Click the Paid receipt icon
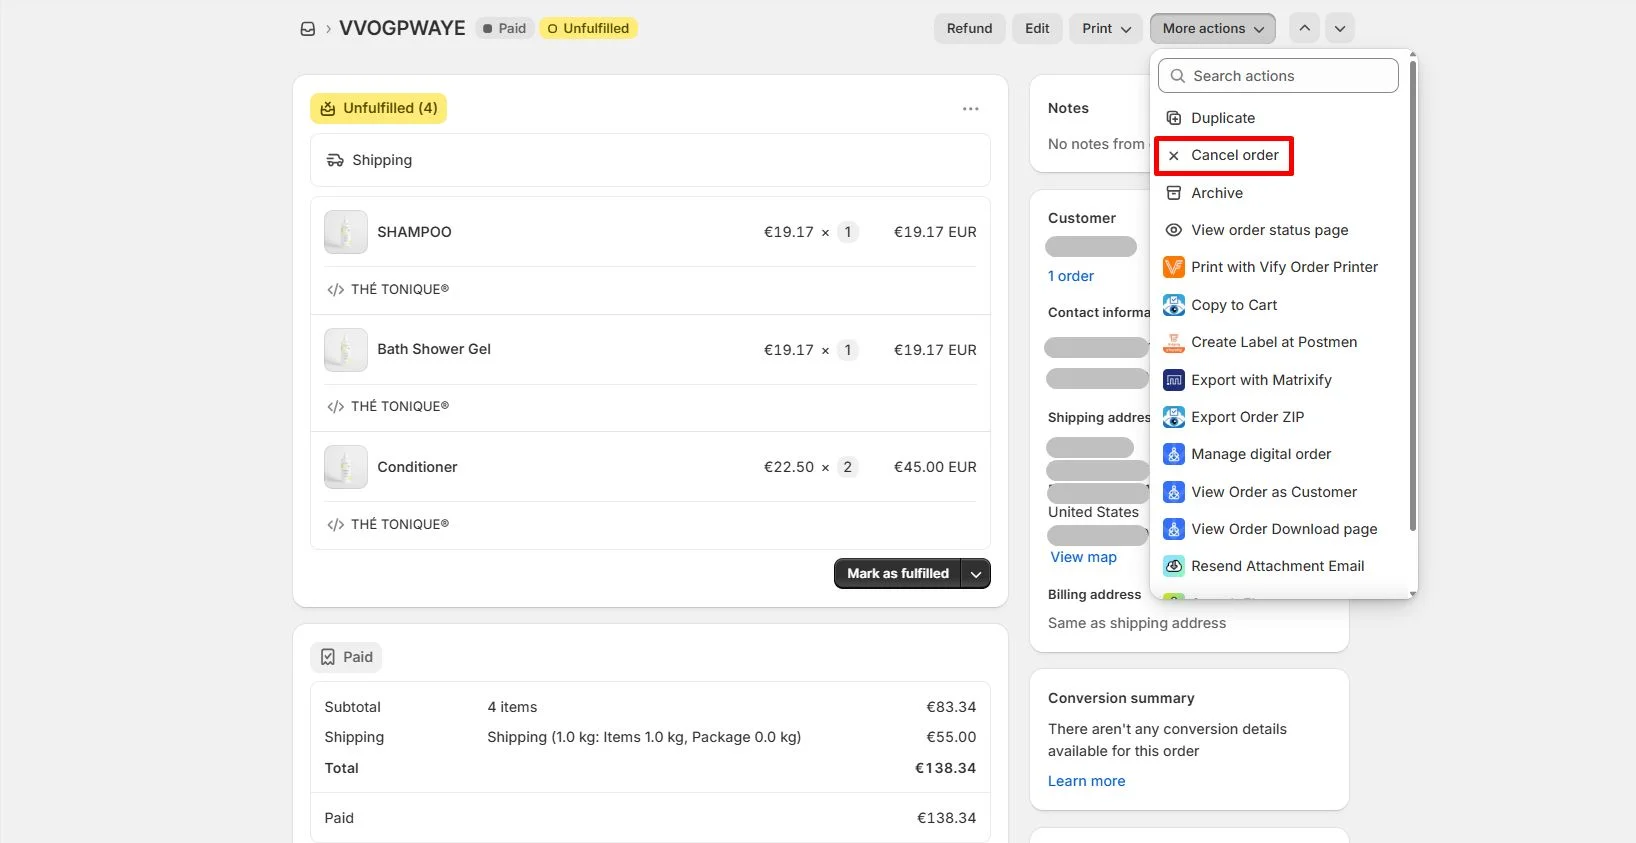This screenshot has width=1636, height=843. 328,657
